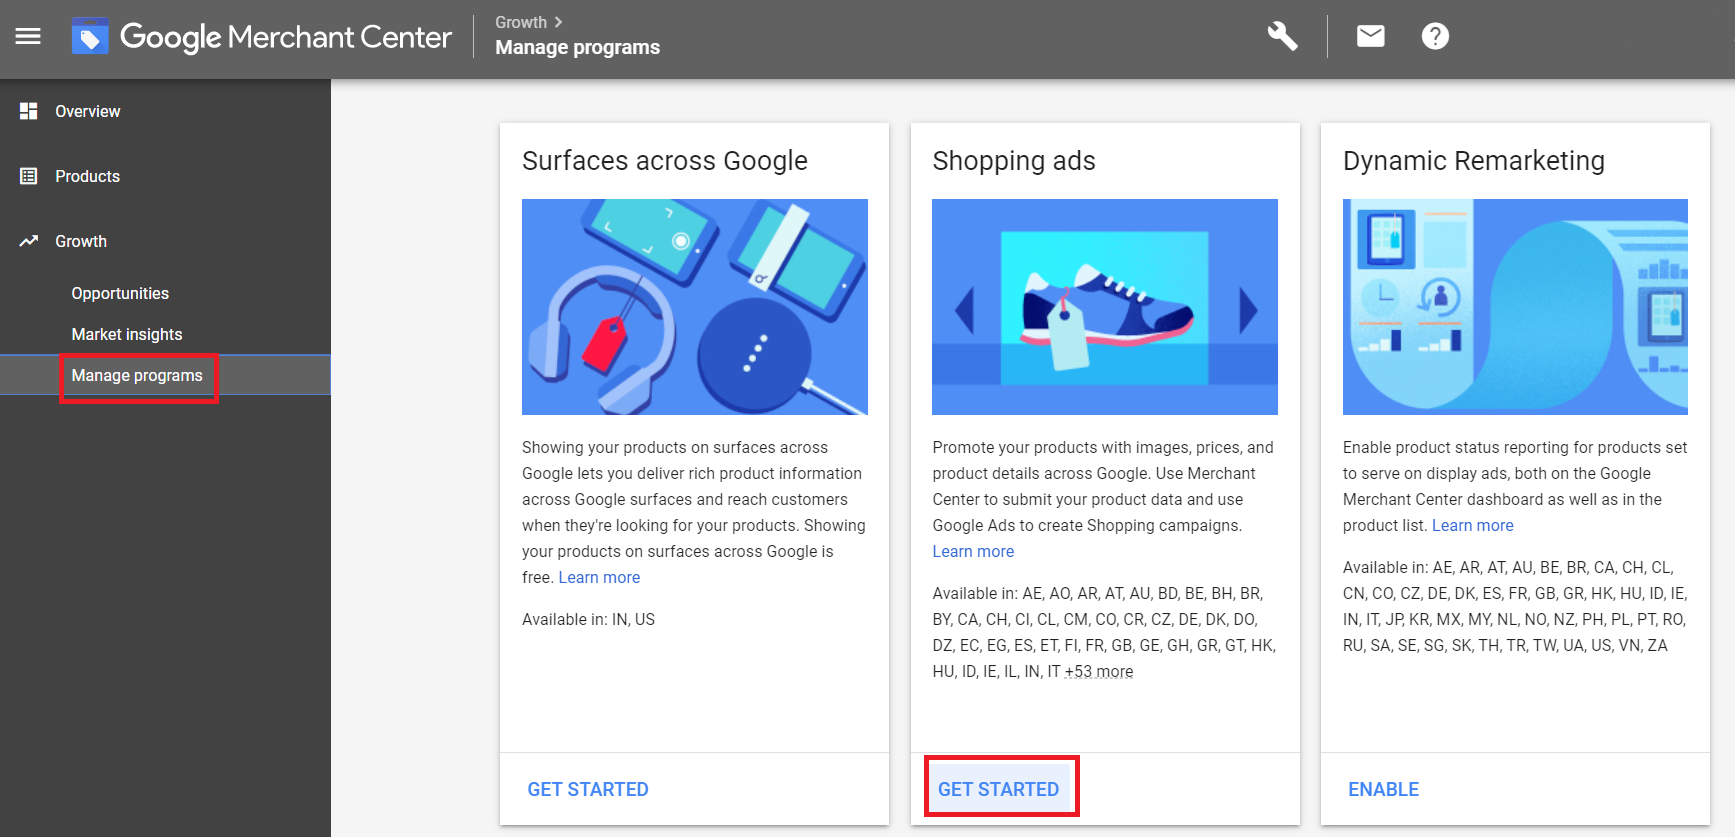The image size is (1735, 837).
Task: Get started with Surfaces across Google
Action: tap(588, 789)
